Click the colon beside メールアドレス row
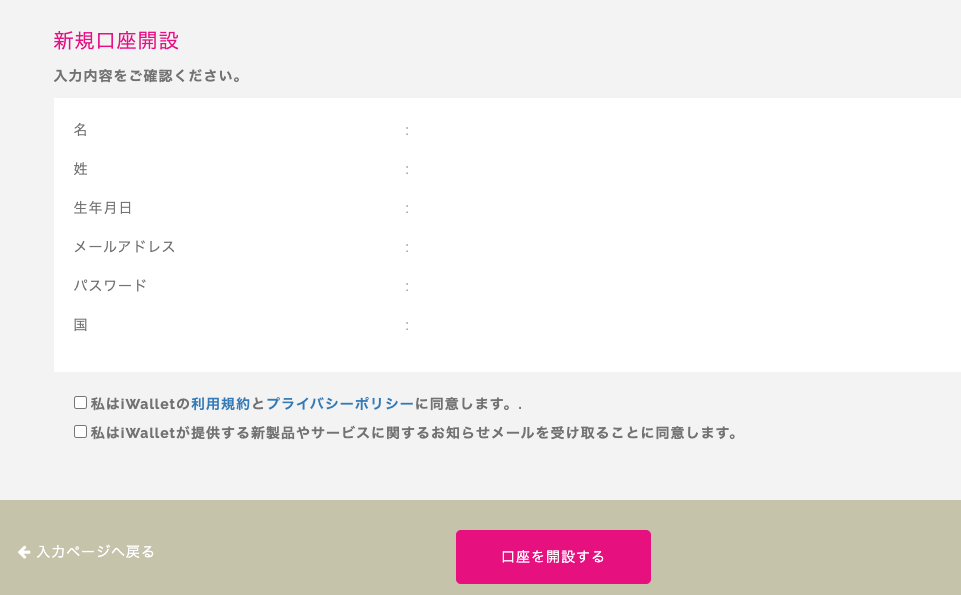This screenshot has height=595, width=961. (x=407, y=248)
